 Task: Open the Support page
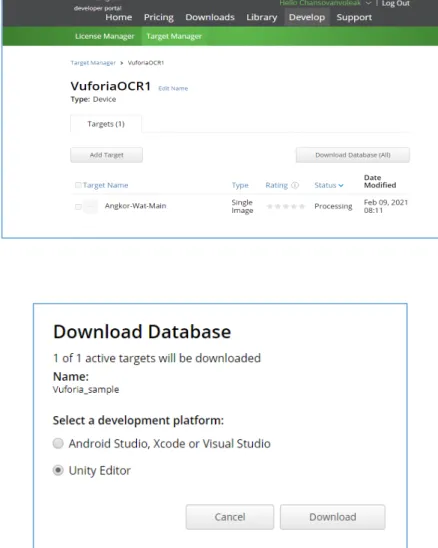[x=354, y=17]
